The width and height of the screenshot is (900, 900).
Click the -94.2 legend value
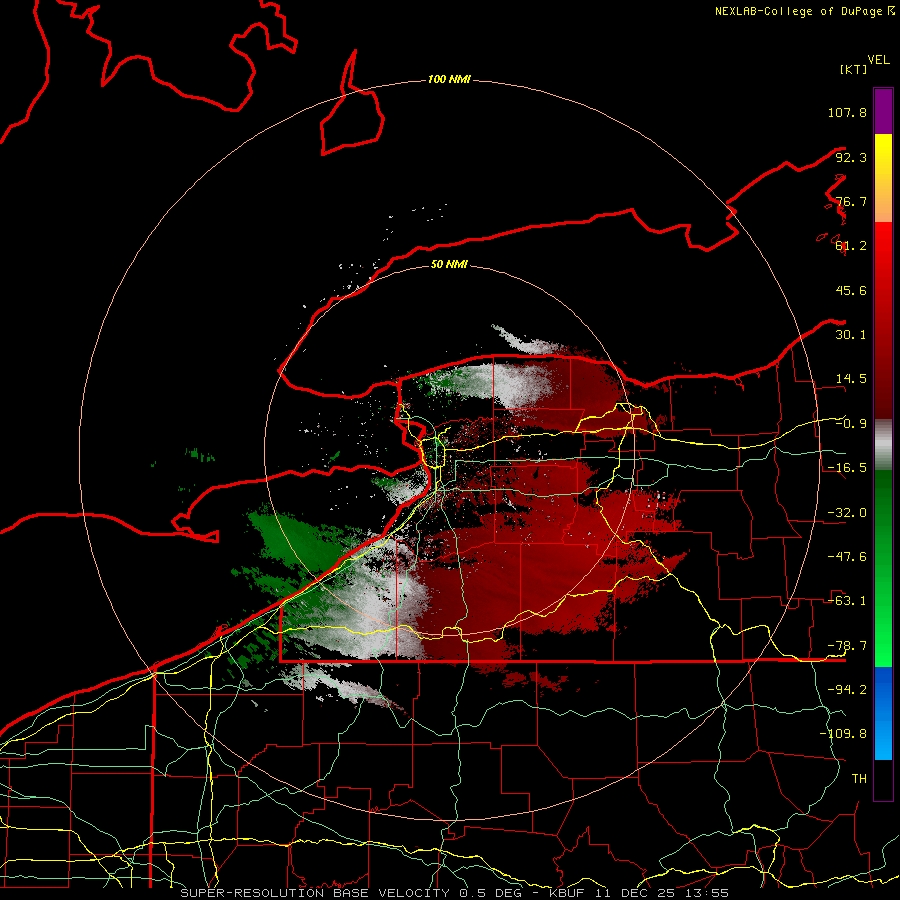(x=847, y=690)
